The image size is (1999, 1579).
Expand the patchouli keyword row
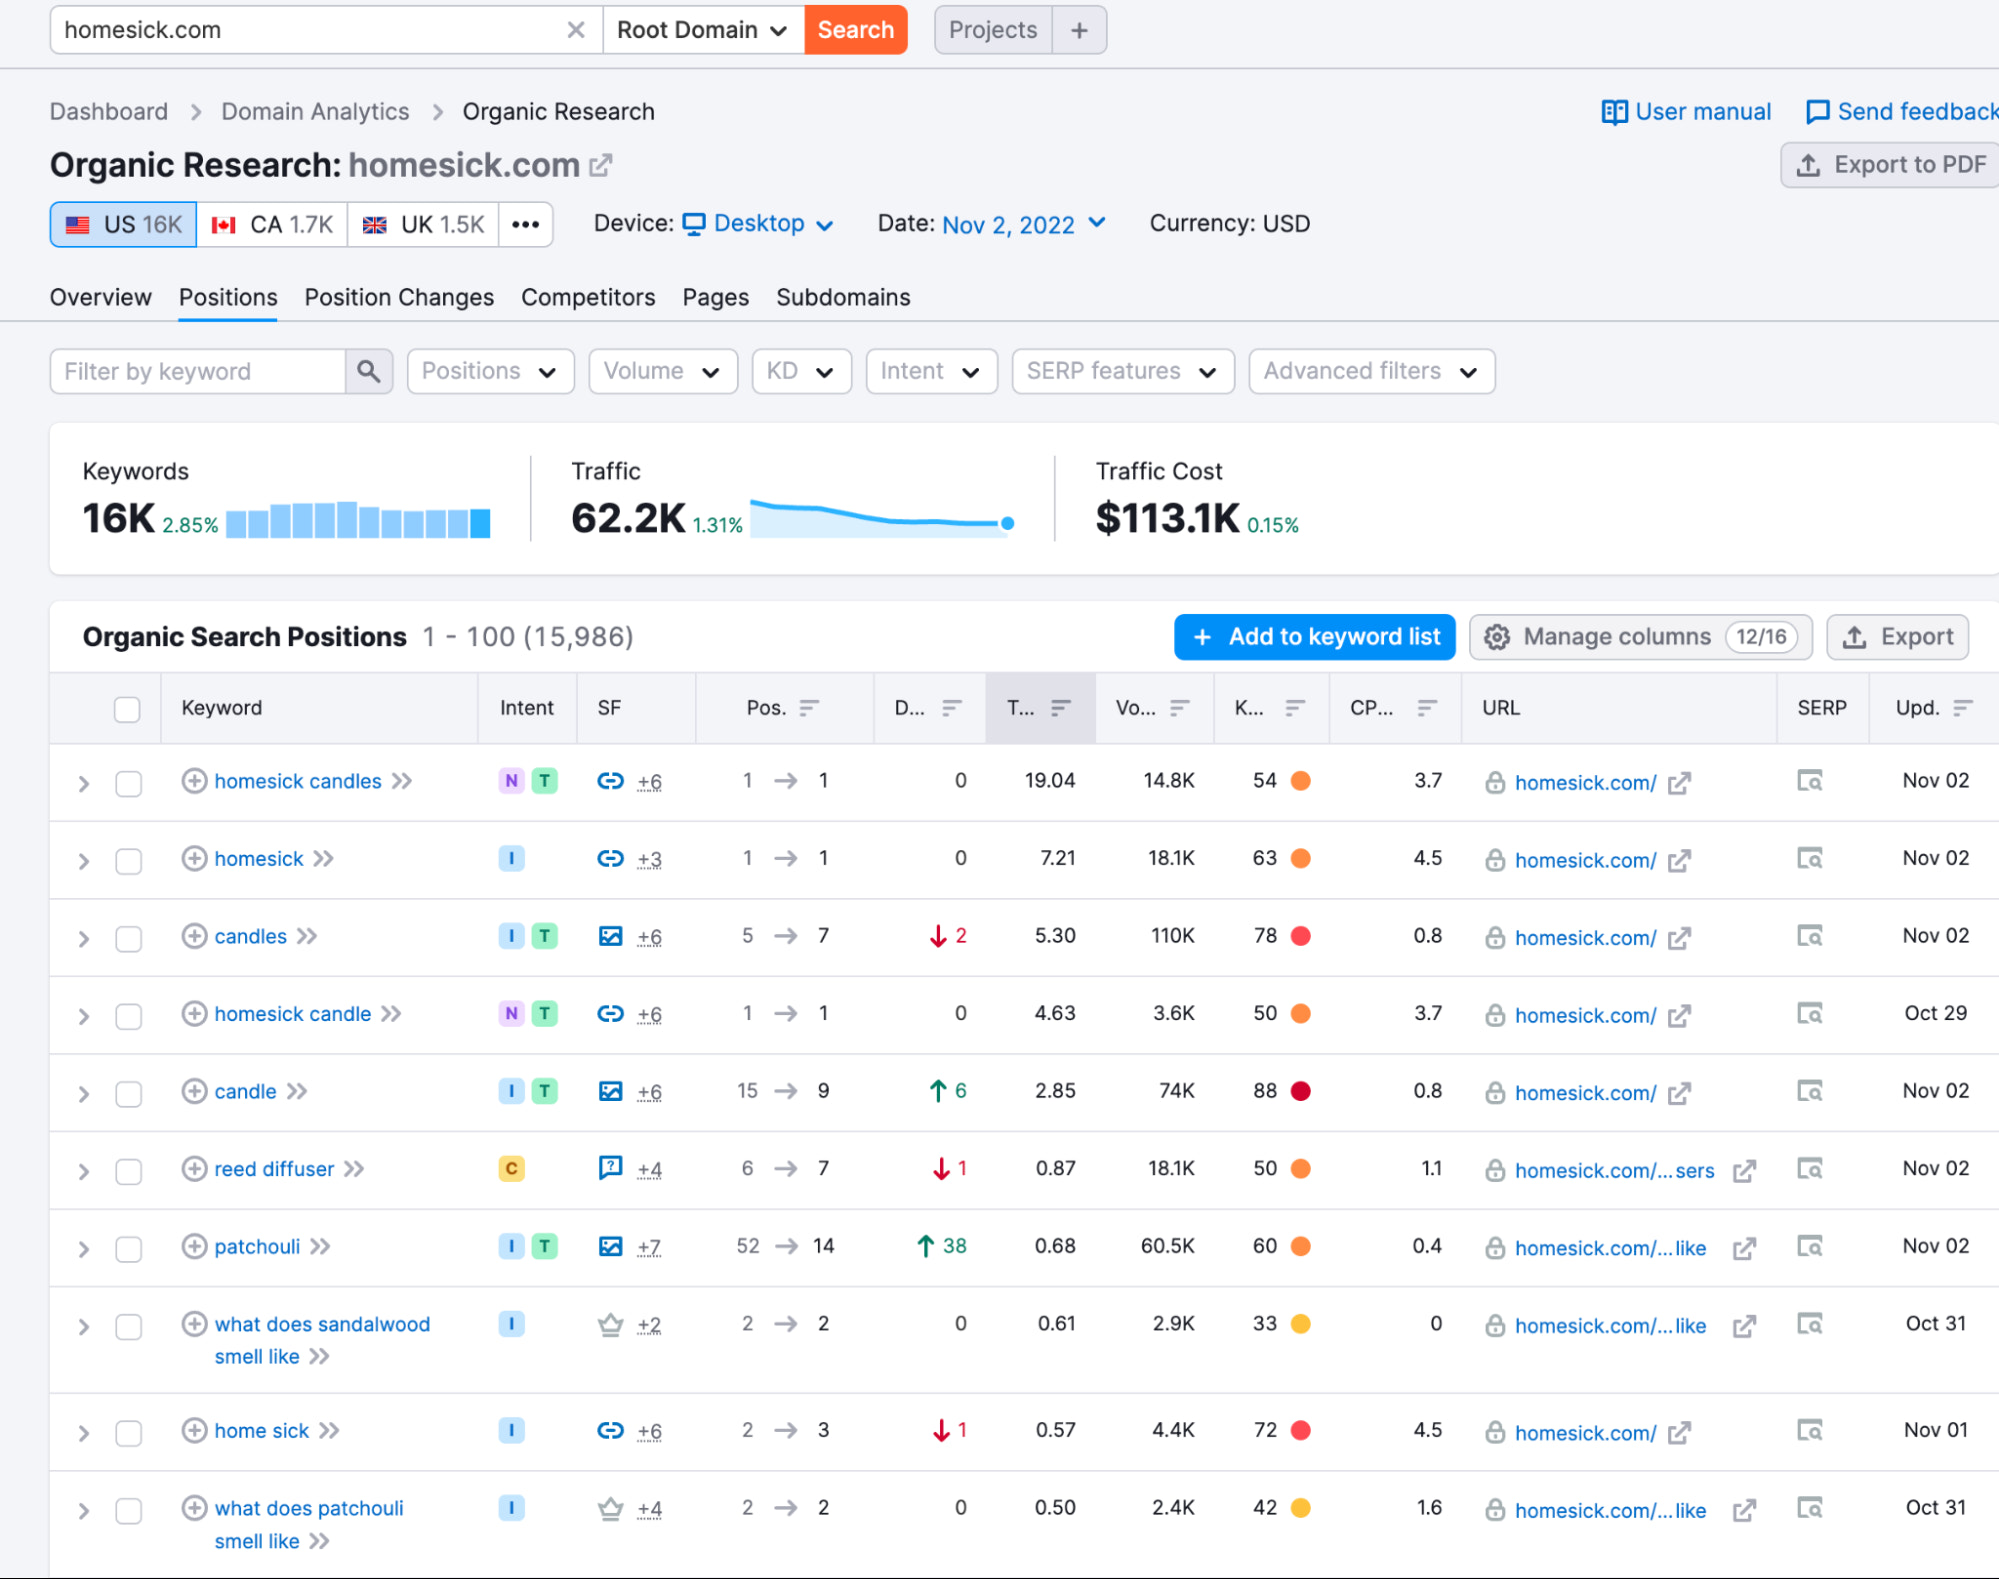pyautogui.click(x=83, y=1248)
